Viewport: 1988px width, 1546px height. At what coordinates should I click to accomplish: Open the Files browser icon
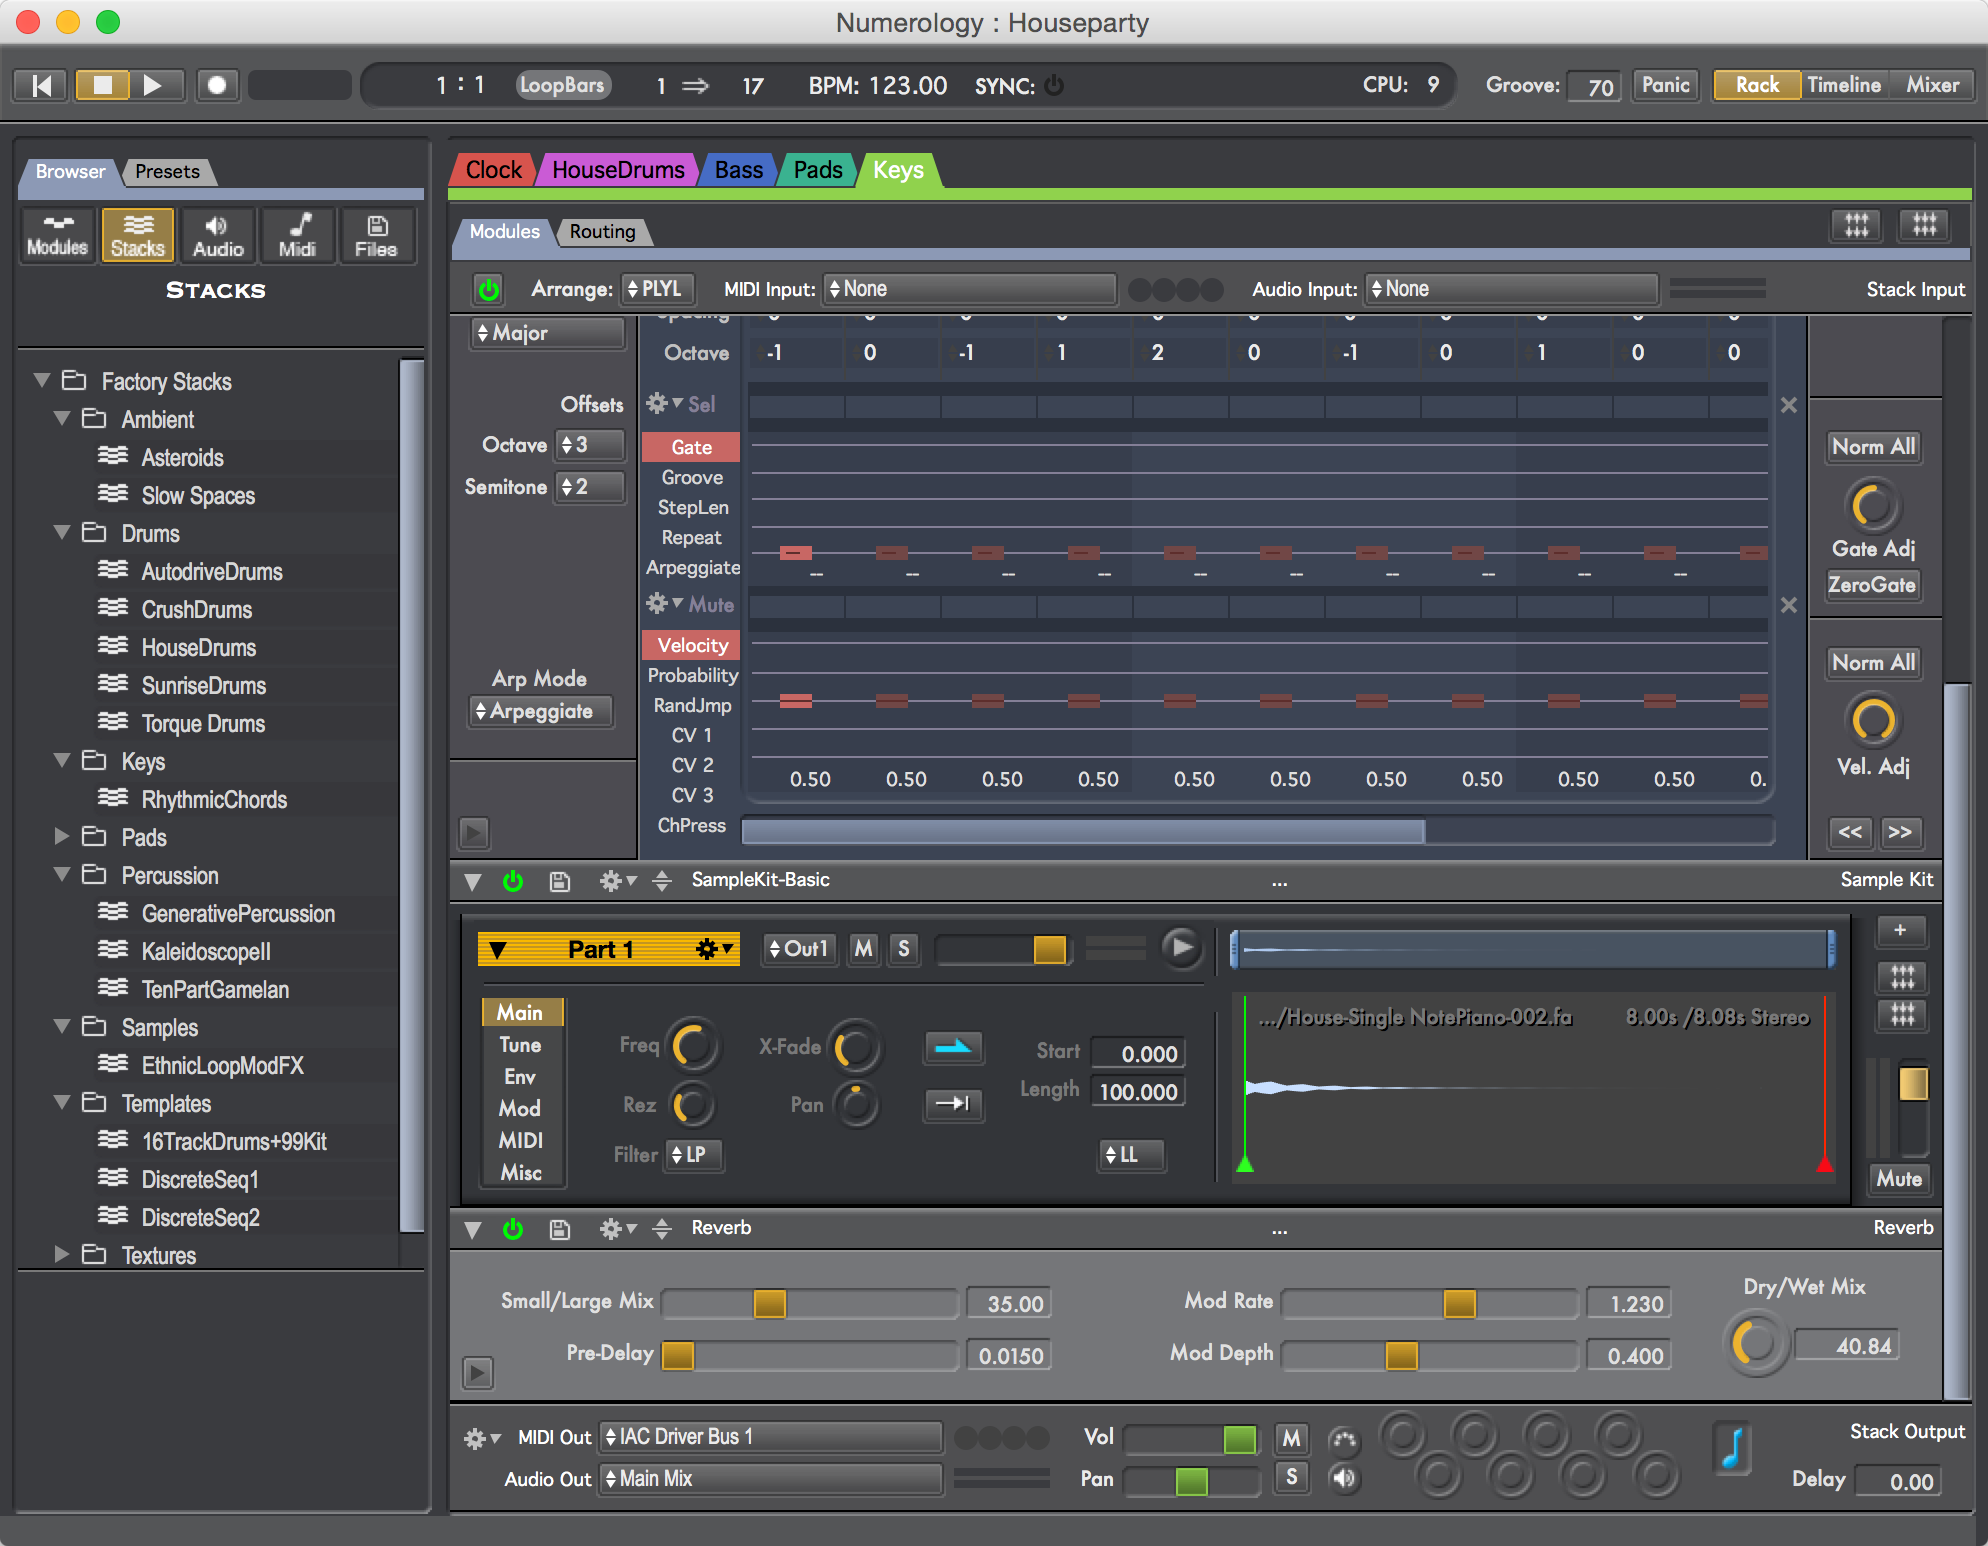[376, 236]
